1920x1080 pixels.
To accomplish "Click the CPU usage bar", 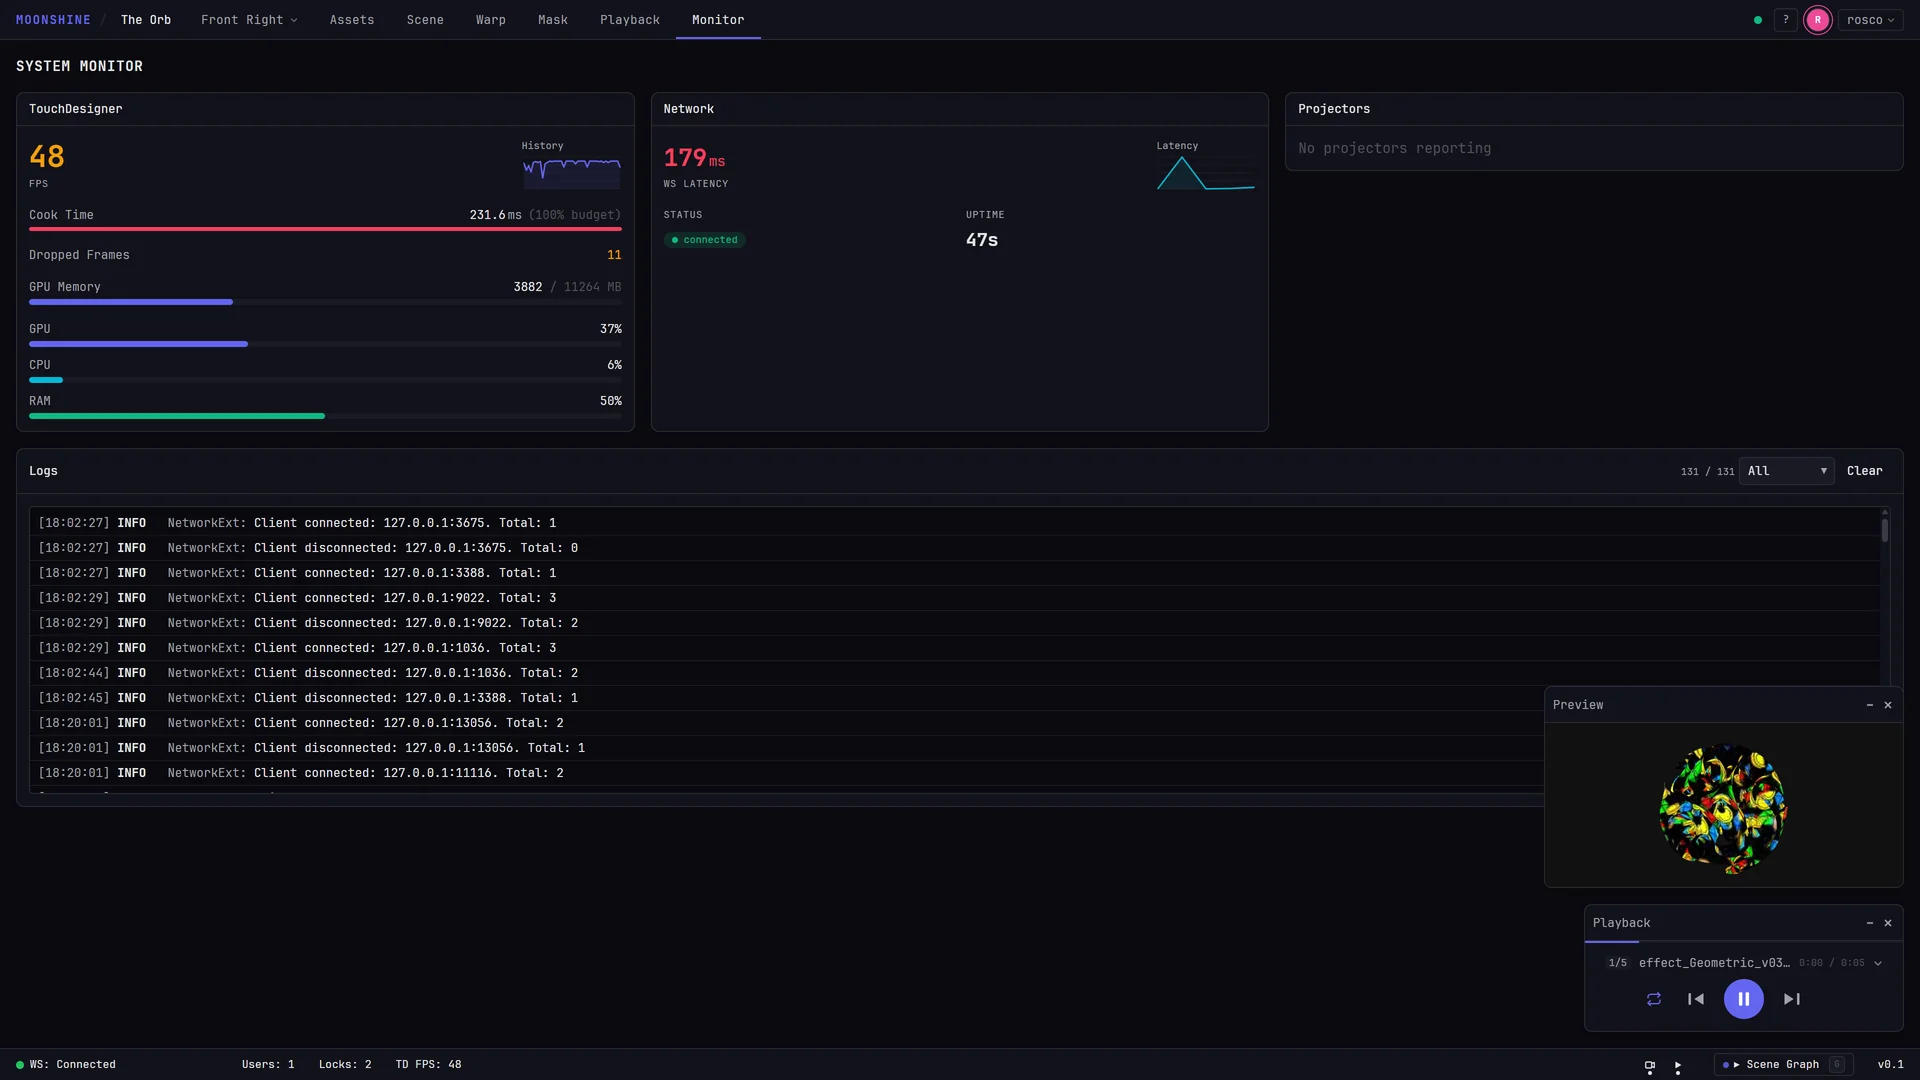I will [x=325, y=380].
